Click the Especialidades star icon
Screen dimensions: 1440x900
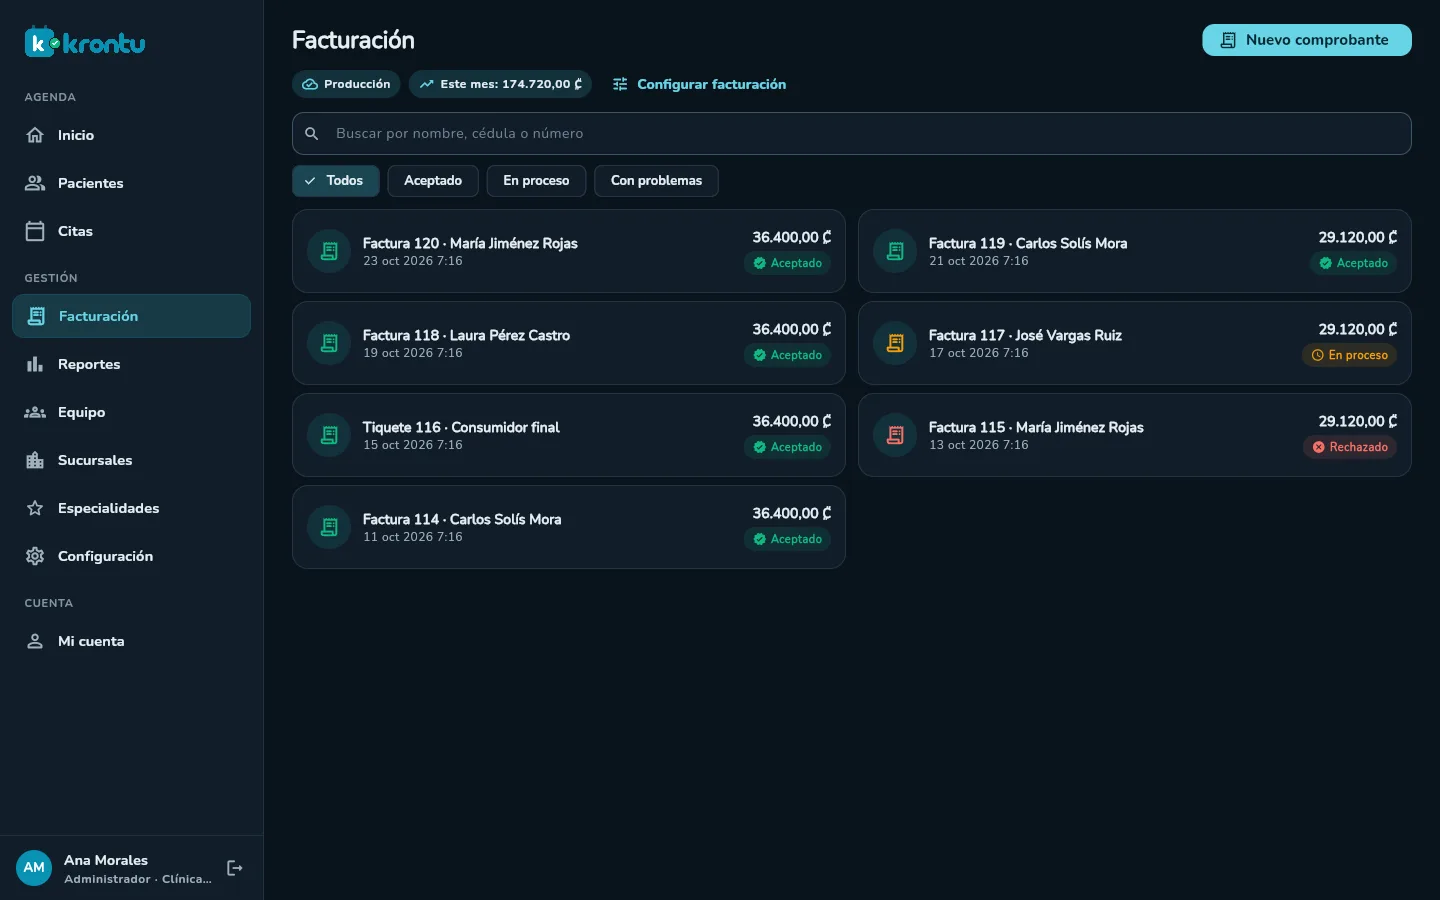pyautogui.click(x=35, y=508)
